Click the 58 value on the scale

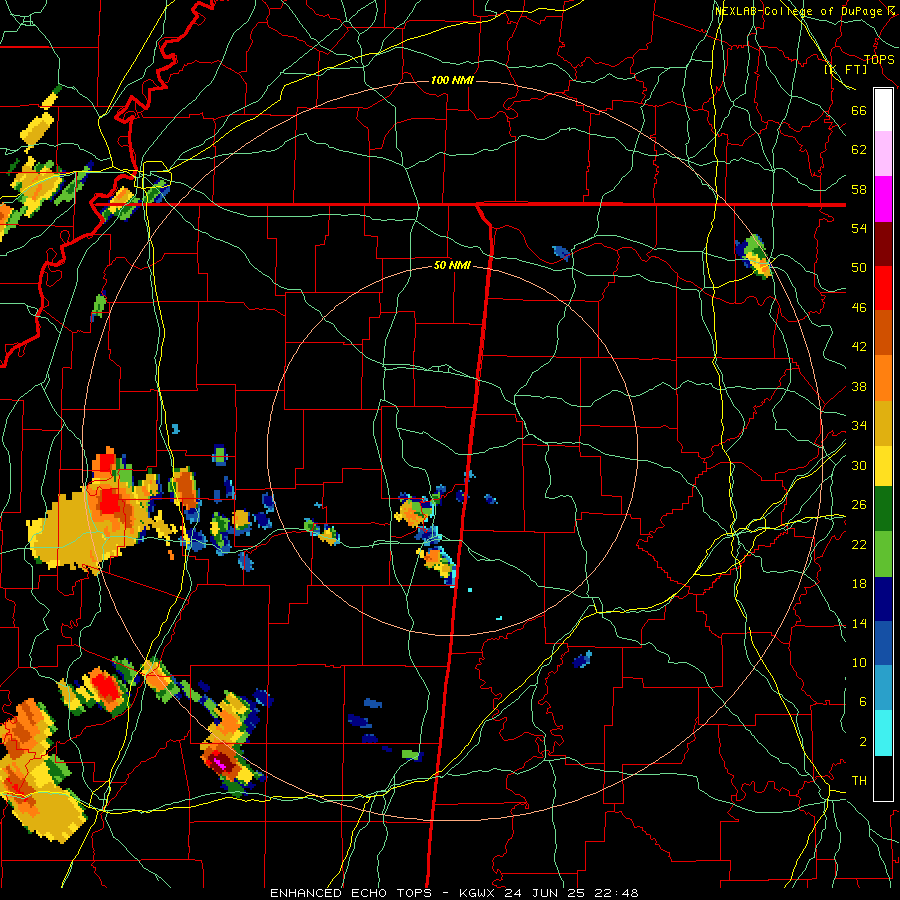click(859, 189)
